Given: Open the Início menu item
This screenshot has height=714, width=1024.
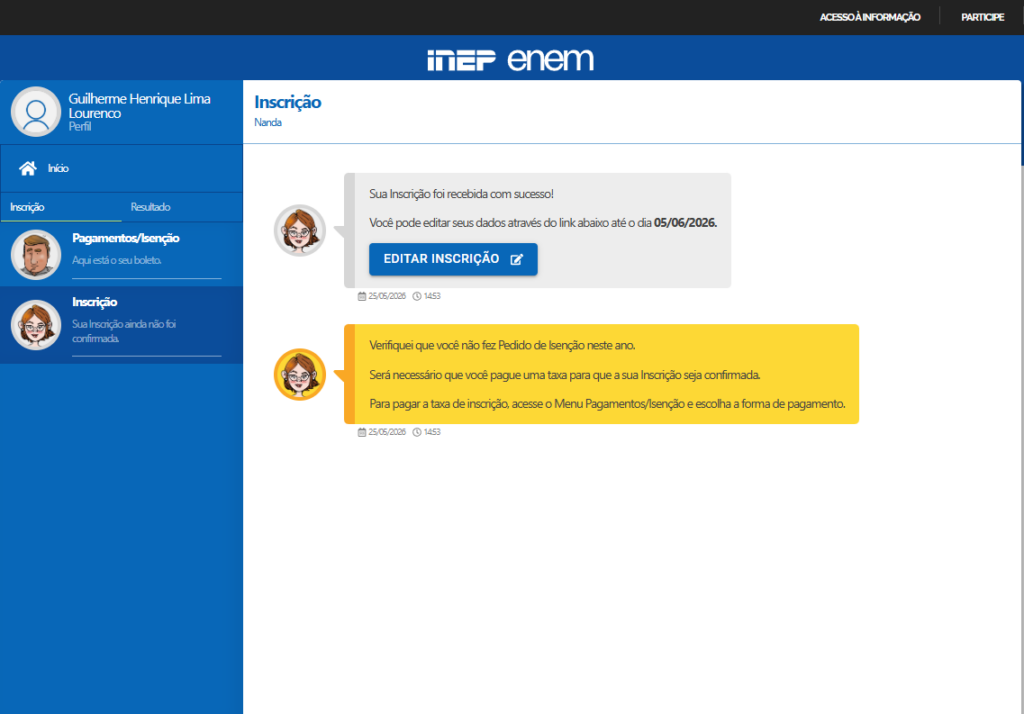Looking at the screenshot, I should point(121,169).
